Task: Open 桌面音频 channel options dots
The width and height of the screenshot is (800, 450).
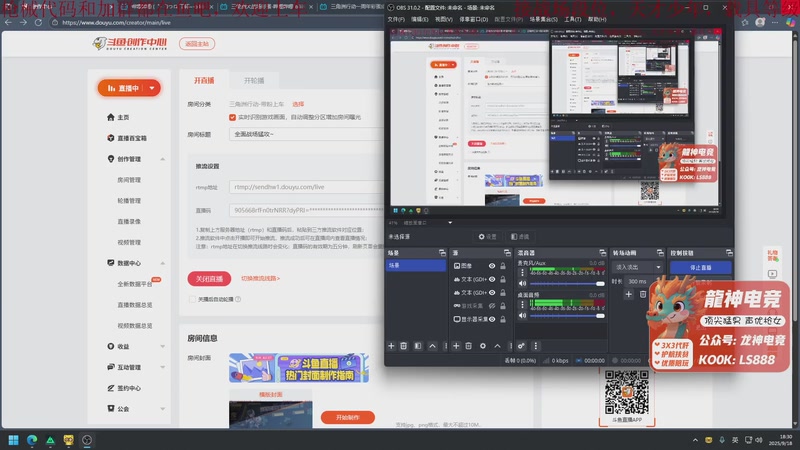Action: (522, 305)
